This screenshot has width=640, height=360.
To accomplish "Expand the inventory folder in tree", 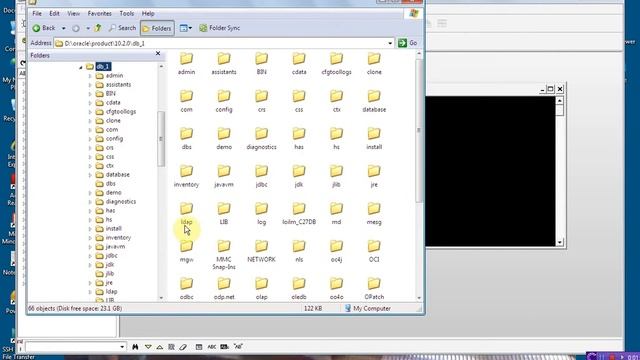I will pyautogui.click(x=90, y=238).
